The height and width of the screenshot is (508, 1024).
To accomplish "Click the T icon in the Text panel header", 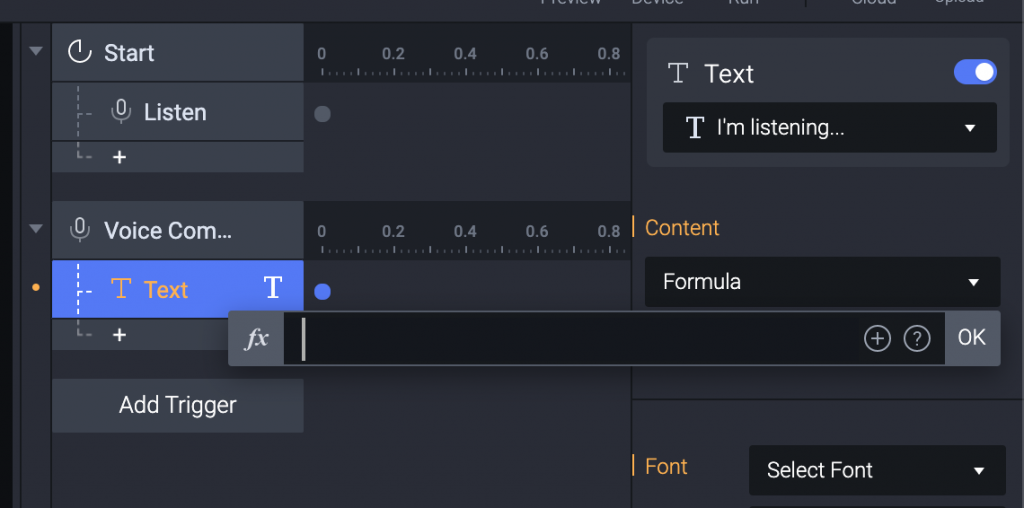I will pyautogui.click(x=678, y=73).
